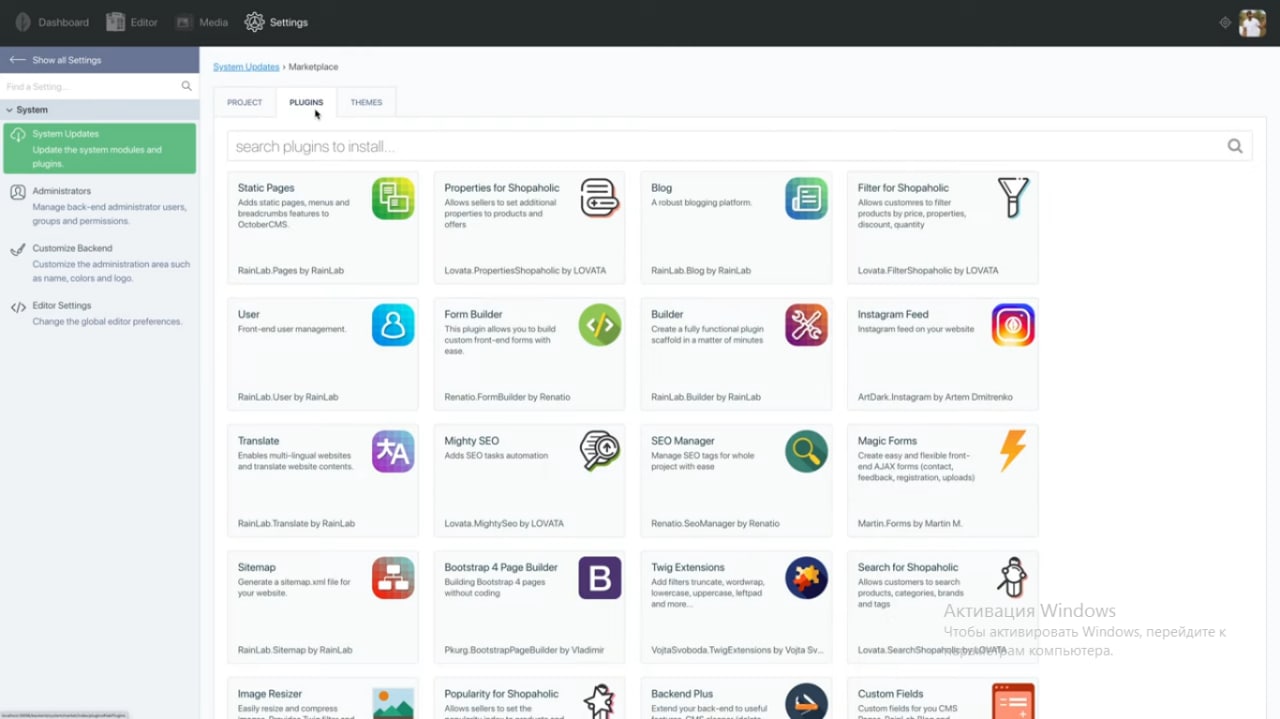Click Pkurg.BootstrapPageBuilder by Vladimir text
Image resolution: width=1280 pixels, height=719 pixels.
524,650
